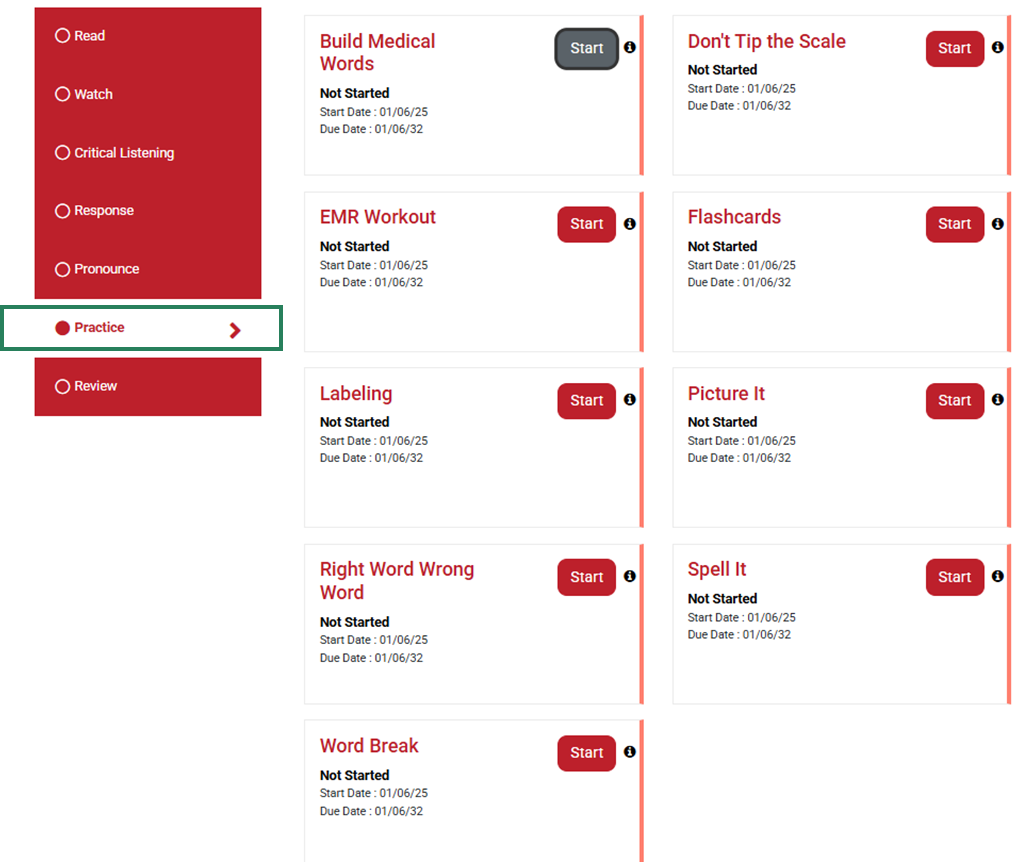Image resolution: width=1025 pixels, height=863 pixels.
Task: Start the Word Break activity
Action: point(586,753)
